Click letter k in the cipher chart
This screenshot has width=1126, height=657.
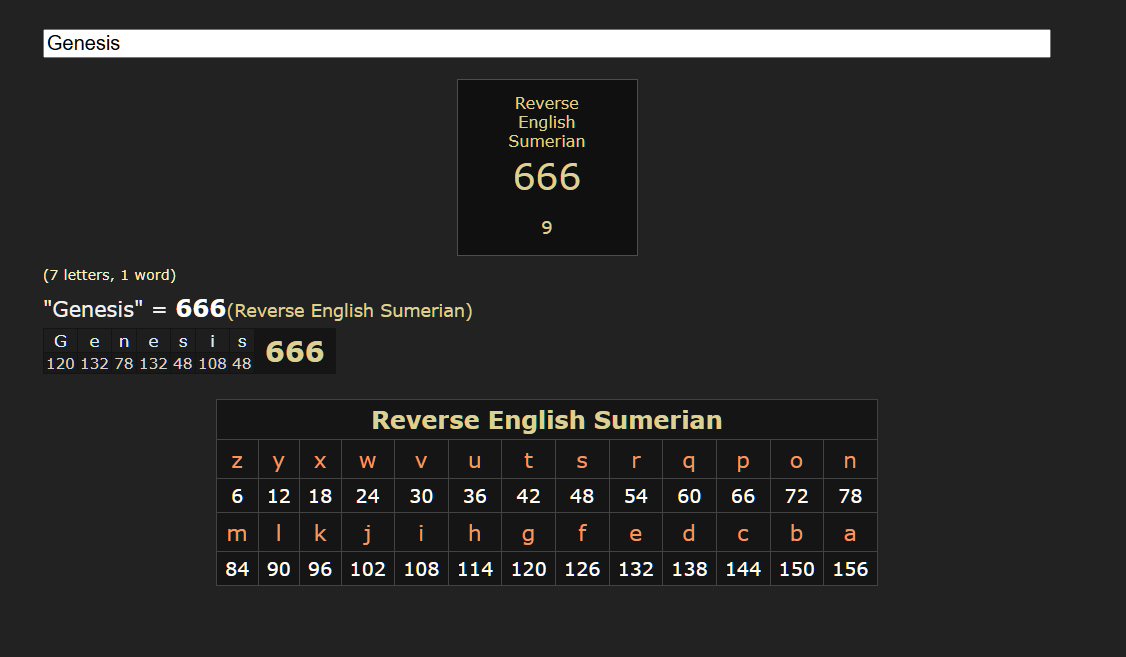pos(320,533)
